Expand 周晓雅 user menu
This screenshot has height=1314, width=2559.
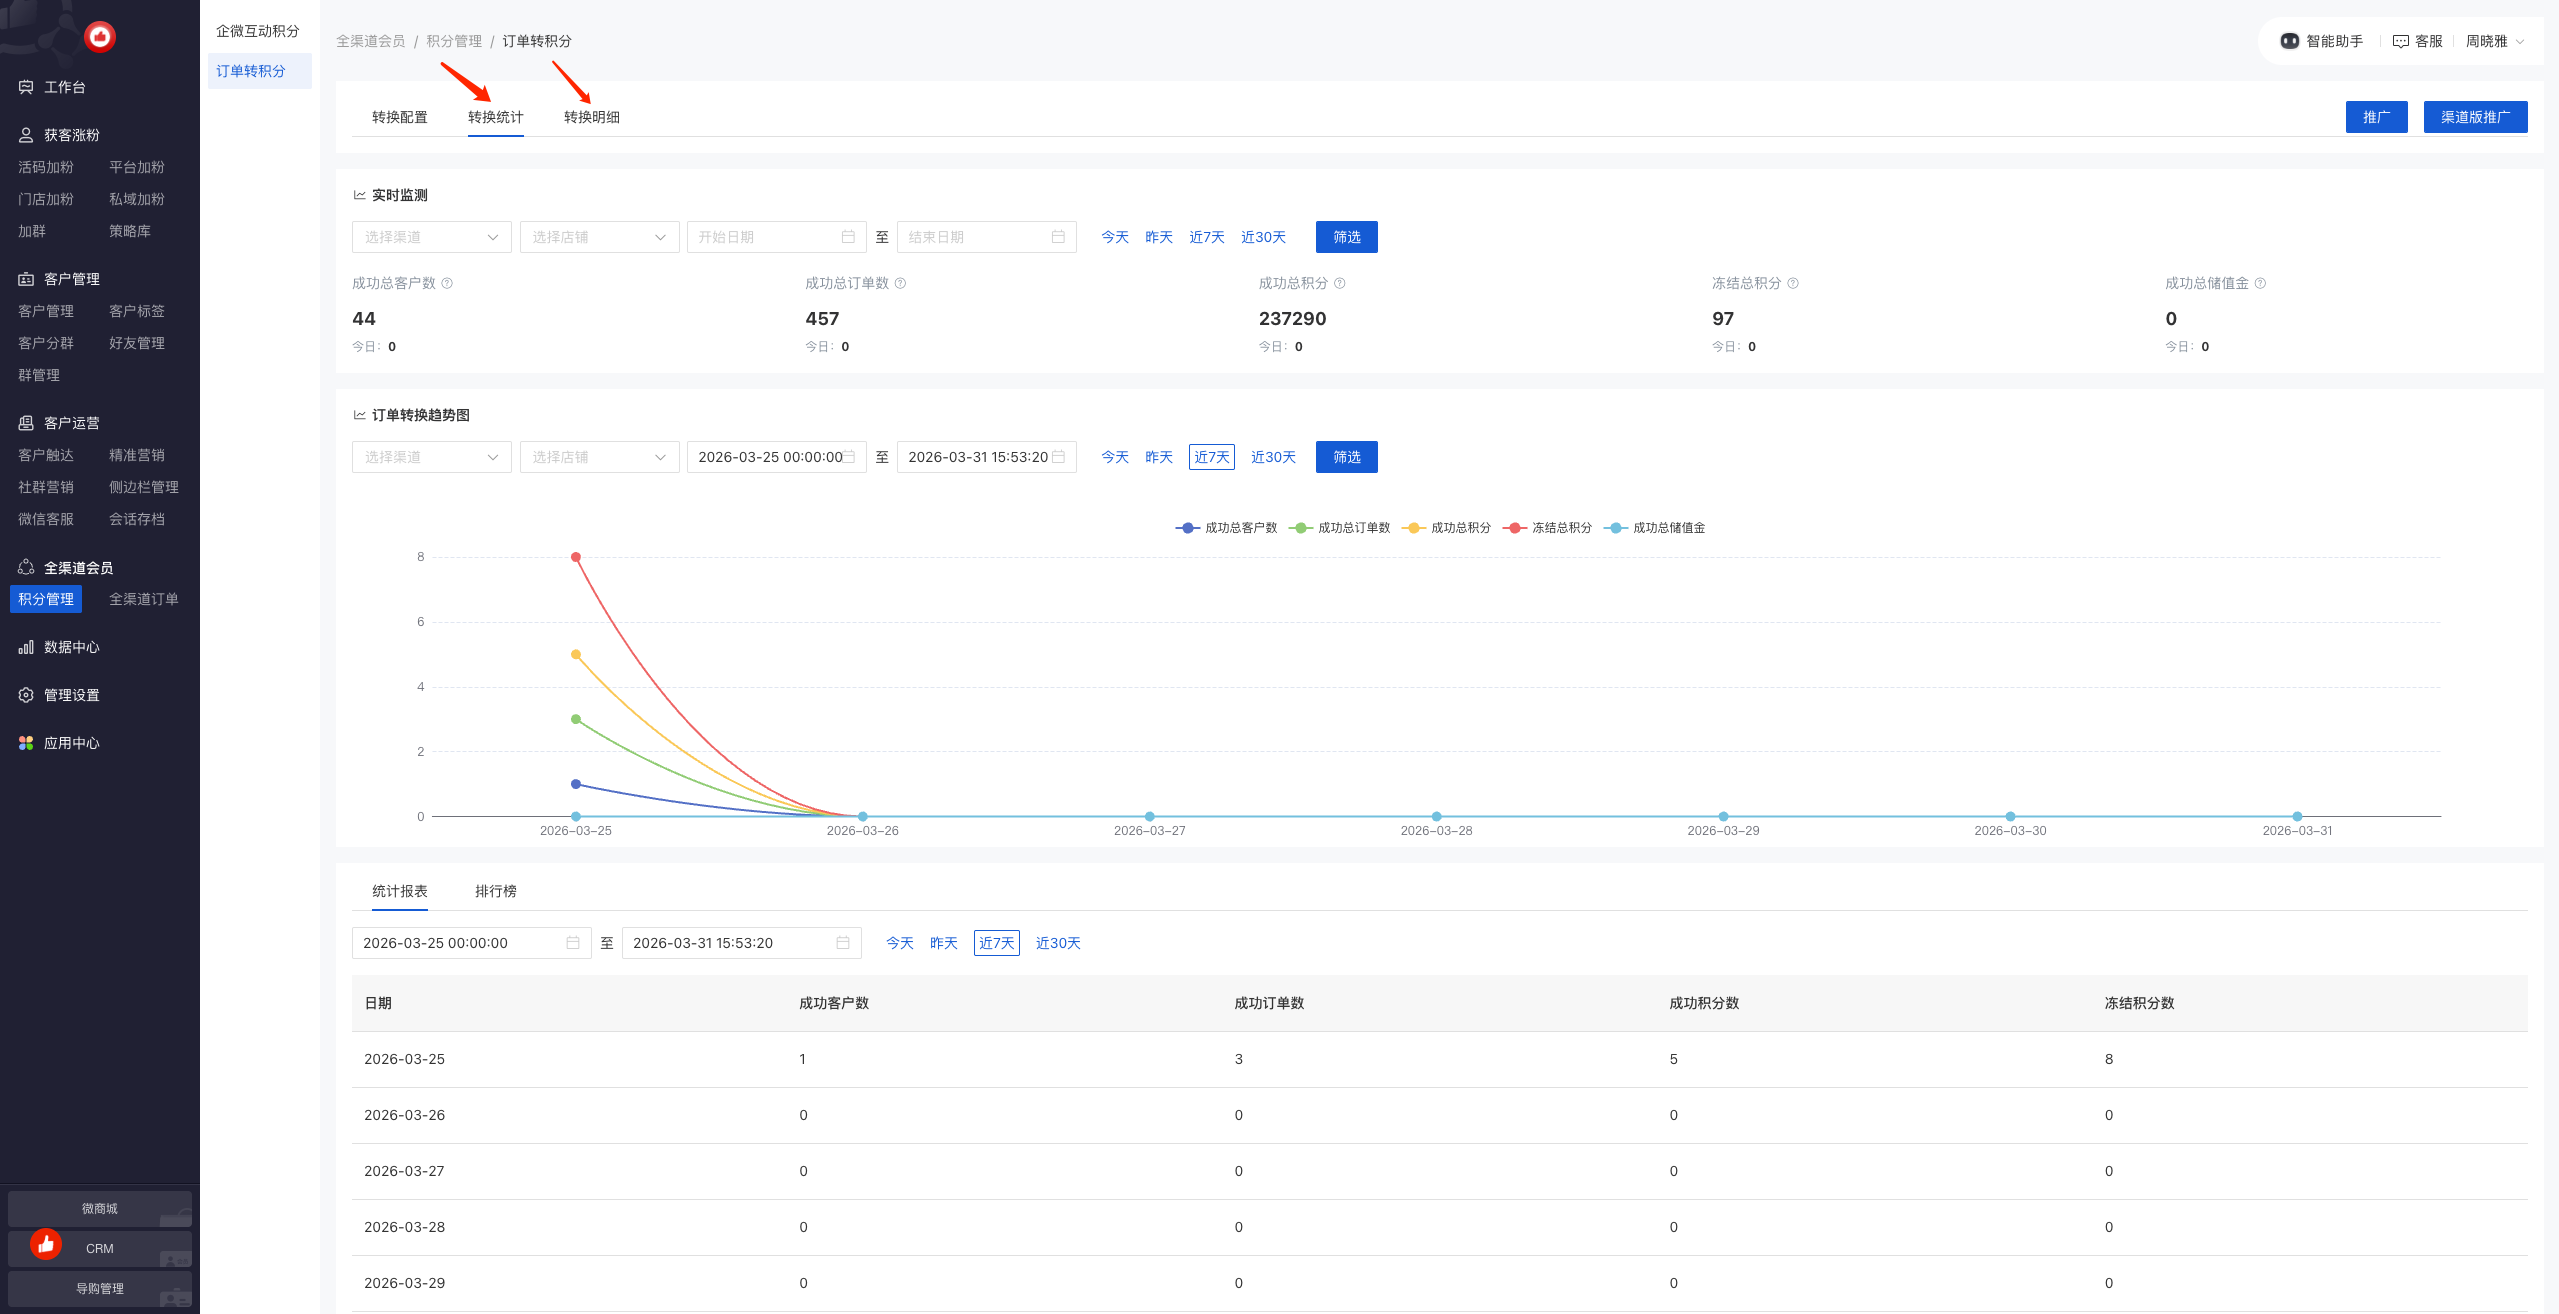coord(2494,41)
